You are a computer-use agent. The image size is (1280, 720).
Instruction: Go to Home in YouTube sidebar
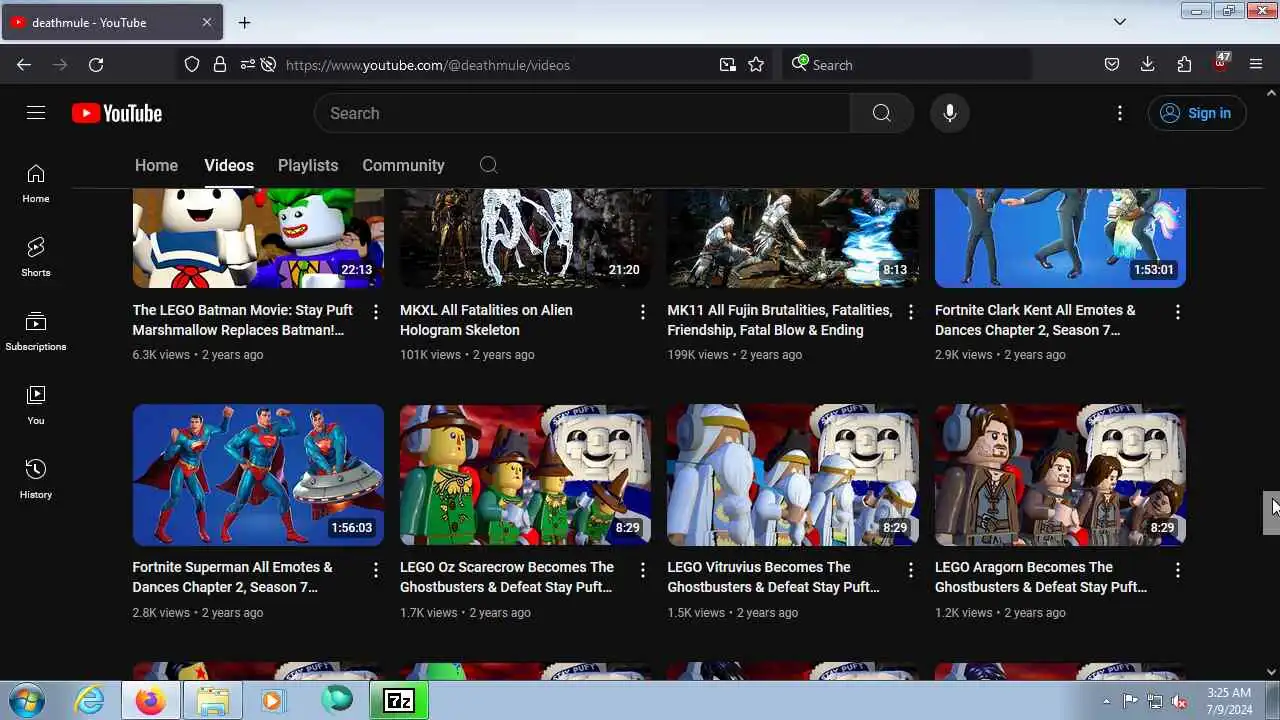(x=36, y=184)
